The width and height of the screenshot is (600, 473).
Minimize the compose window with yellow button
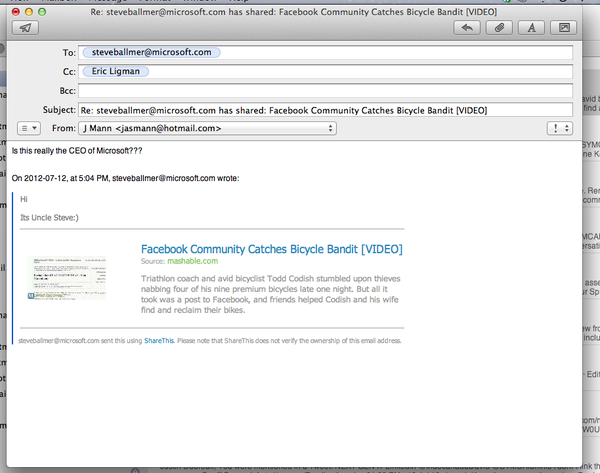click(x=29, y=12)
